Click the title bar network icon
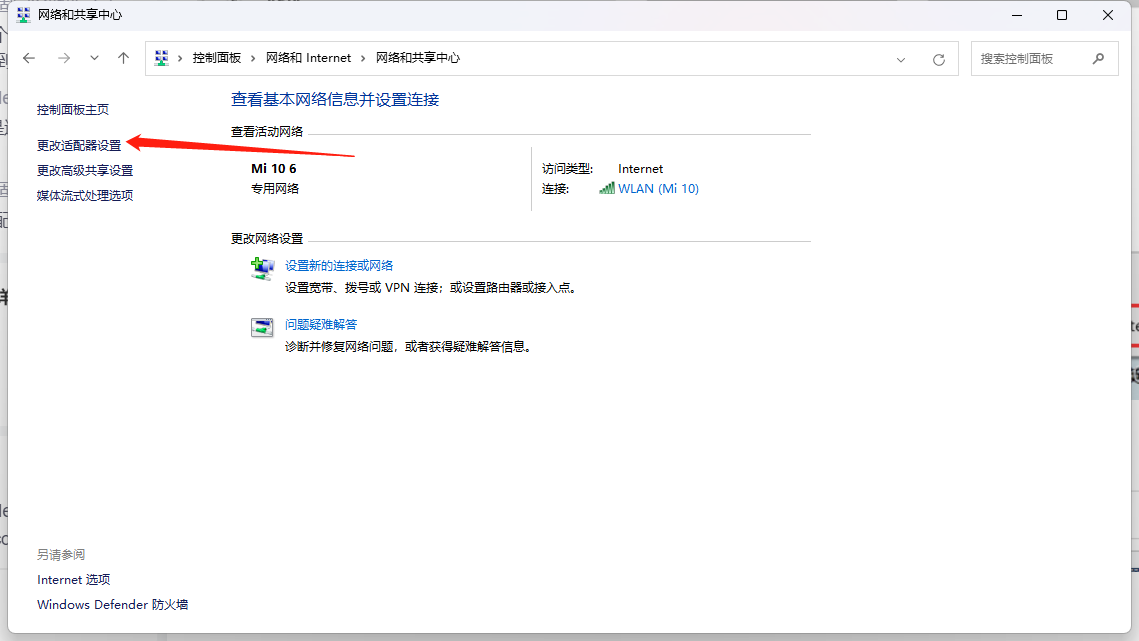 point(23,15)
